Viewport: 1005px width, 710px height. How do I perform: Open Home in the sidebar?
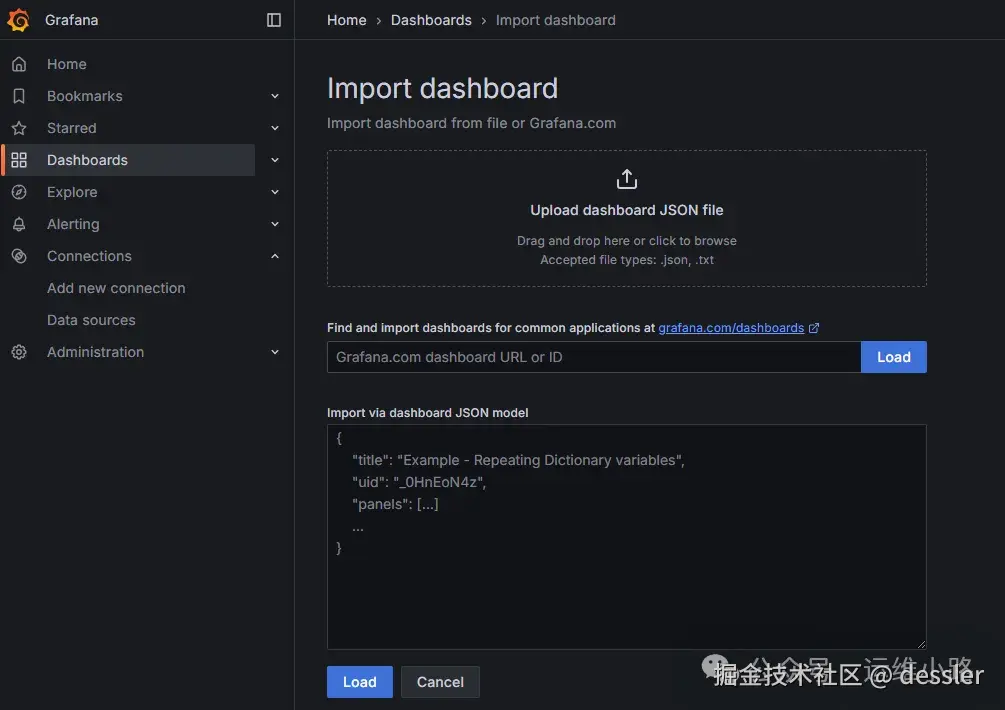coord(67,64)
